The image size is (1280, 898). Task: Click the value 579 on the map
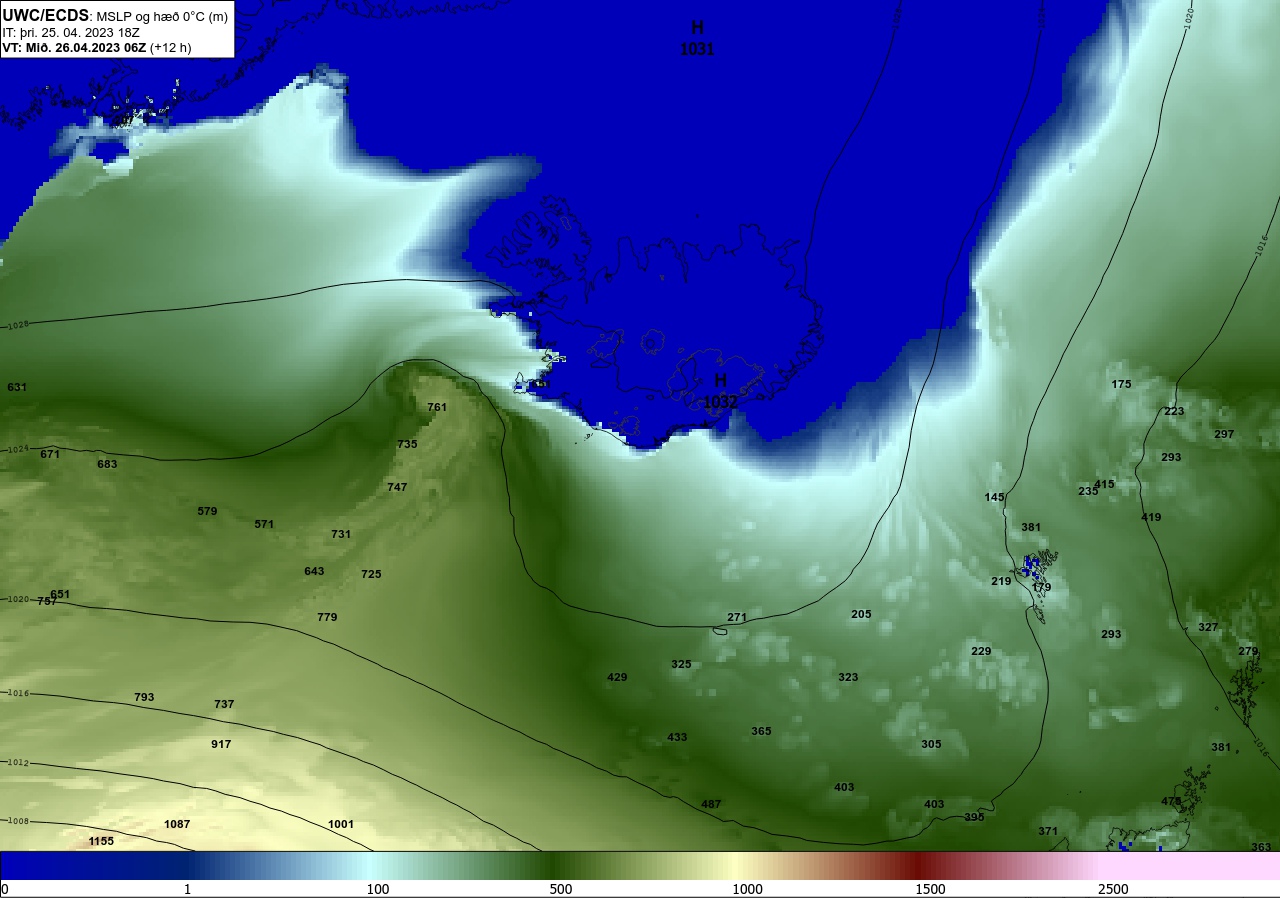pos(207,511)
